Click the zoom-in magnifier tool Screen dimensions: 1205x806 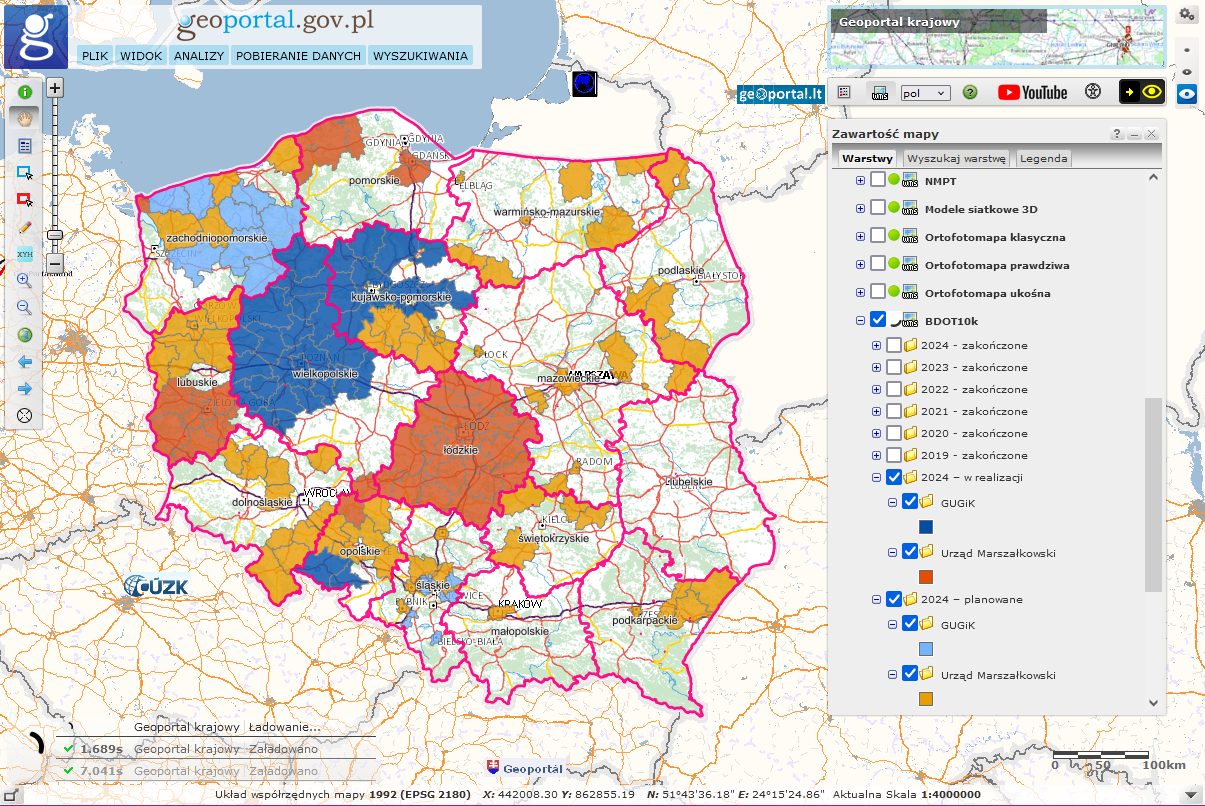(25, 281)
